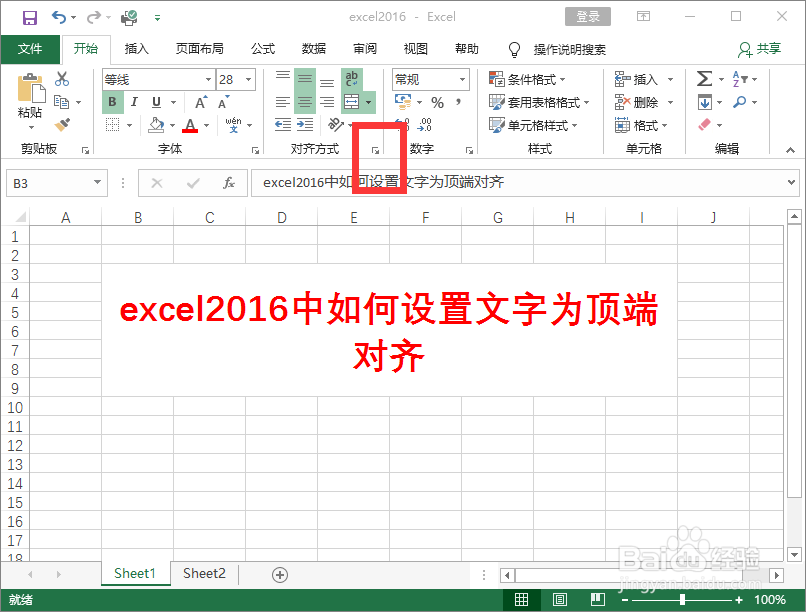Select the italic formatting icon
This screenshot has width=806, height=612.
point(133,100)
